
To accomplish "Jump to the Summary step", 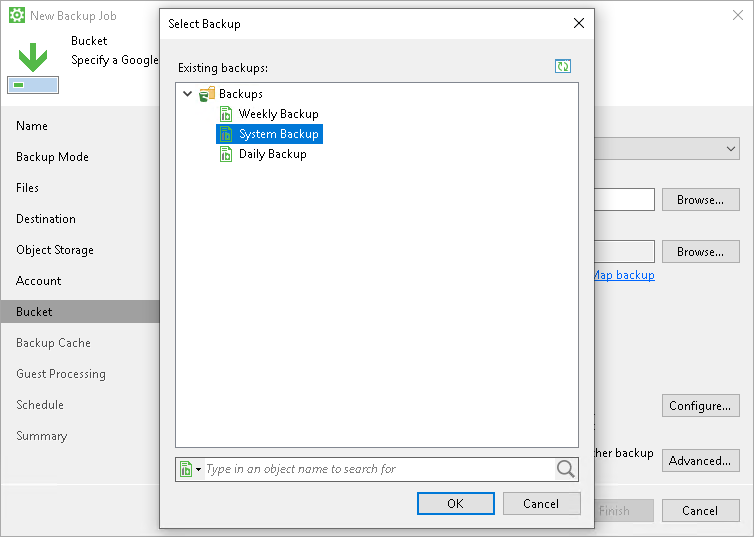I will pos(42,436).
